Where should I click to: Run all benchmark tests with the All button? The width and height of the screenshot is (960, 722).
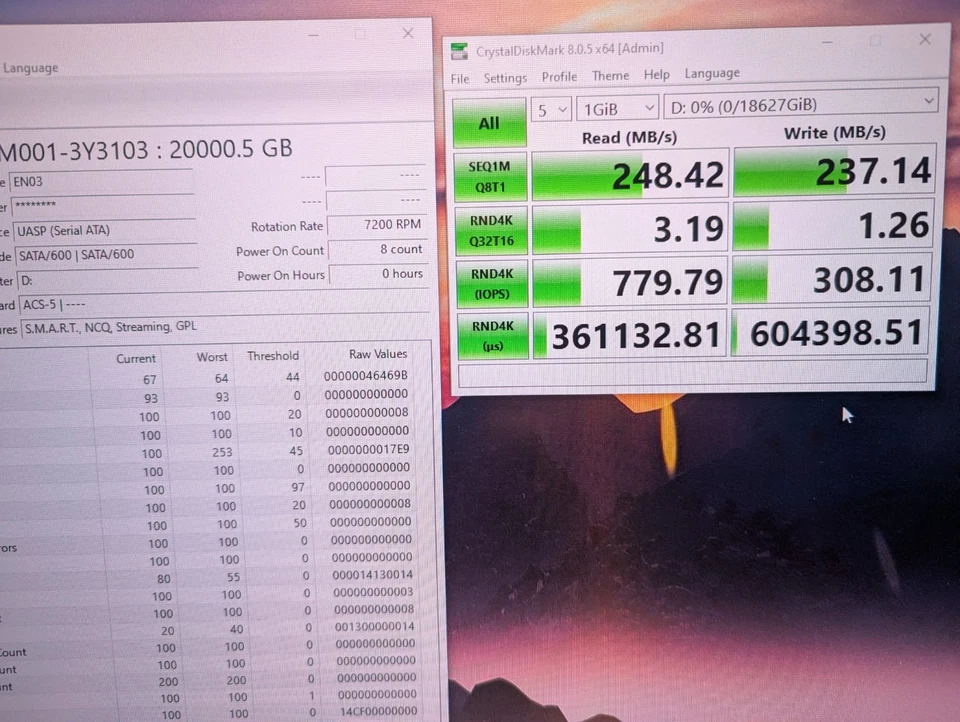(x=489, y=122)
